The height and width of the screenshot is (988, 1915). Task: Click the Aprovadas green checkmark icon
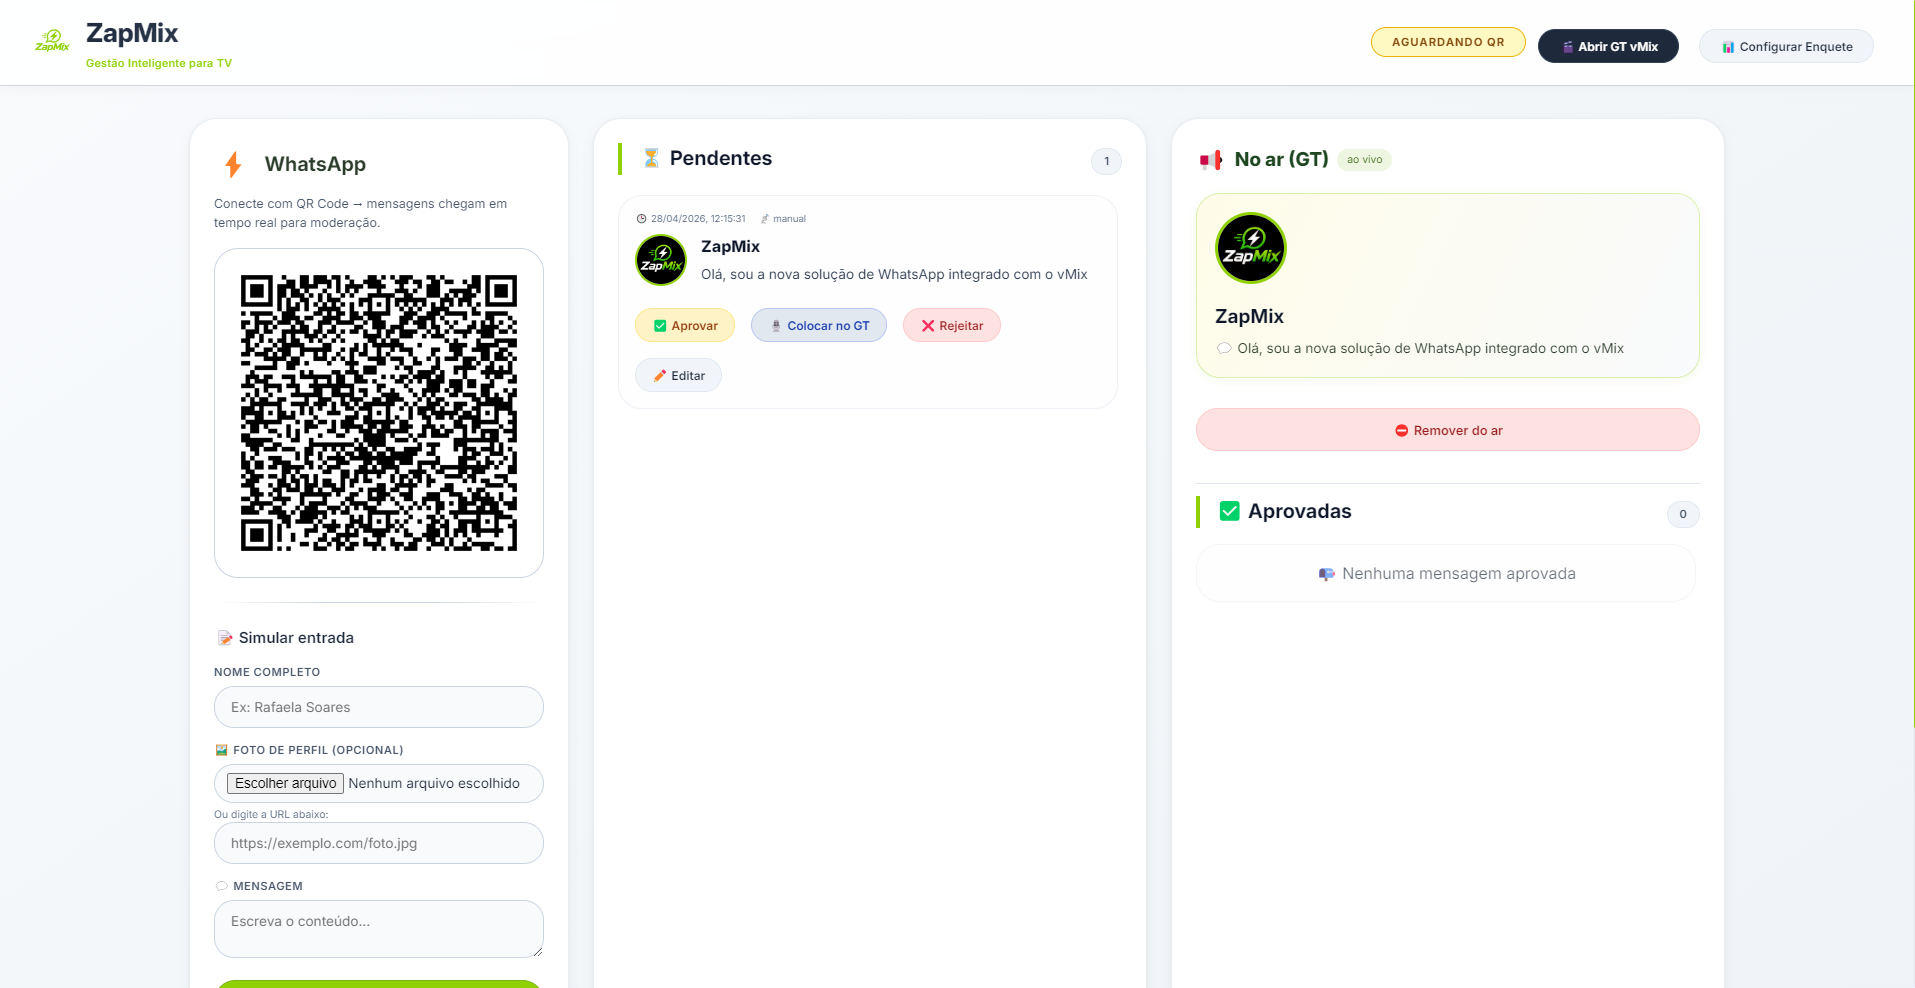coord(1230,511)
